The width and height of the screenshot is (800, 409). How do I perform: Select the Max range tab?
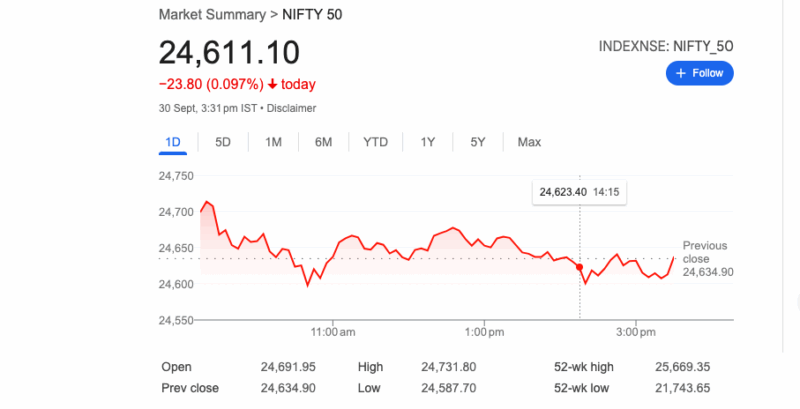529,142
